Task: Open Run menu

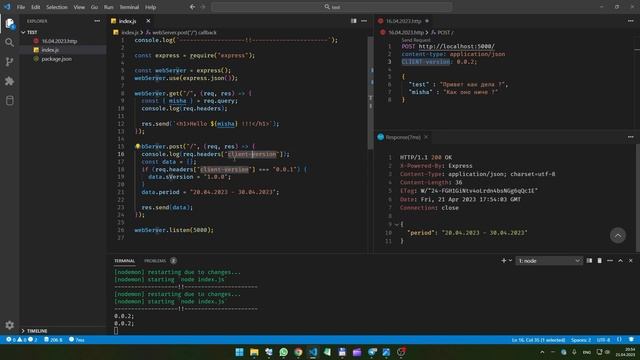Action: tap(109, 7)
